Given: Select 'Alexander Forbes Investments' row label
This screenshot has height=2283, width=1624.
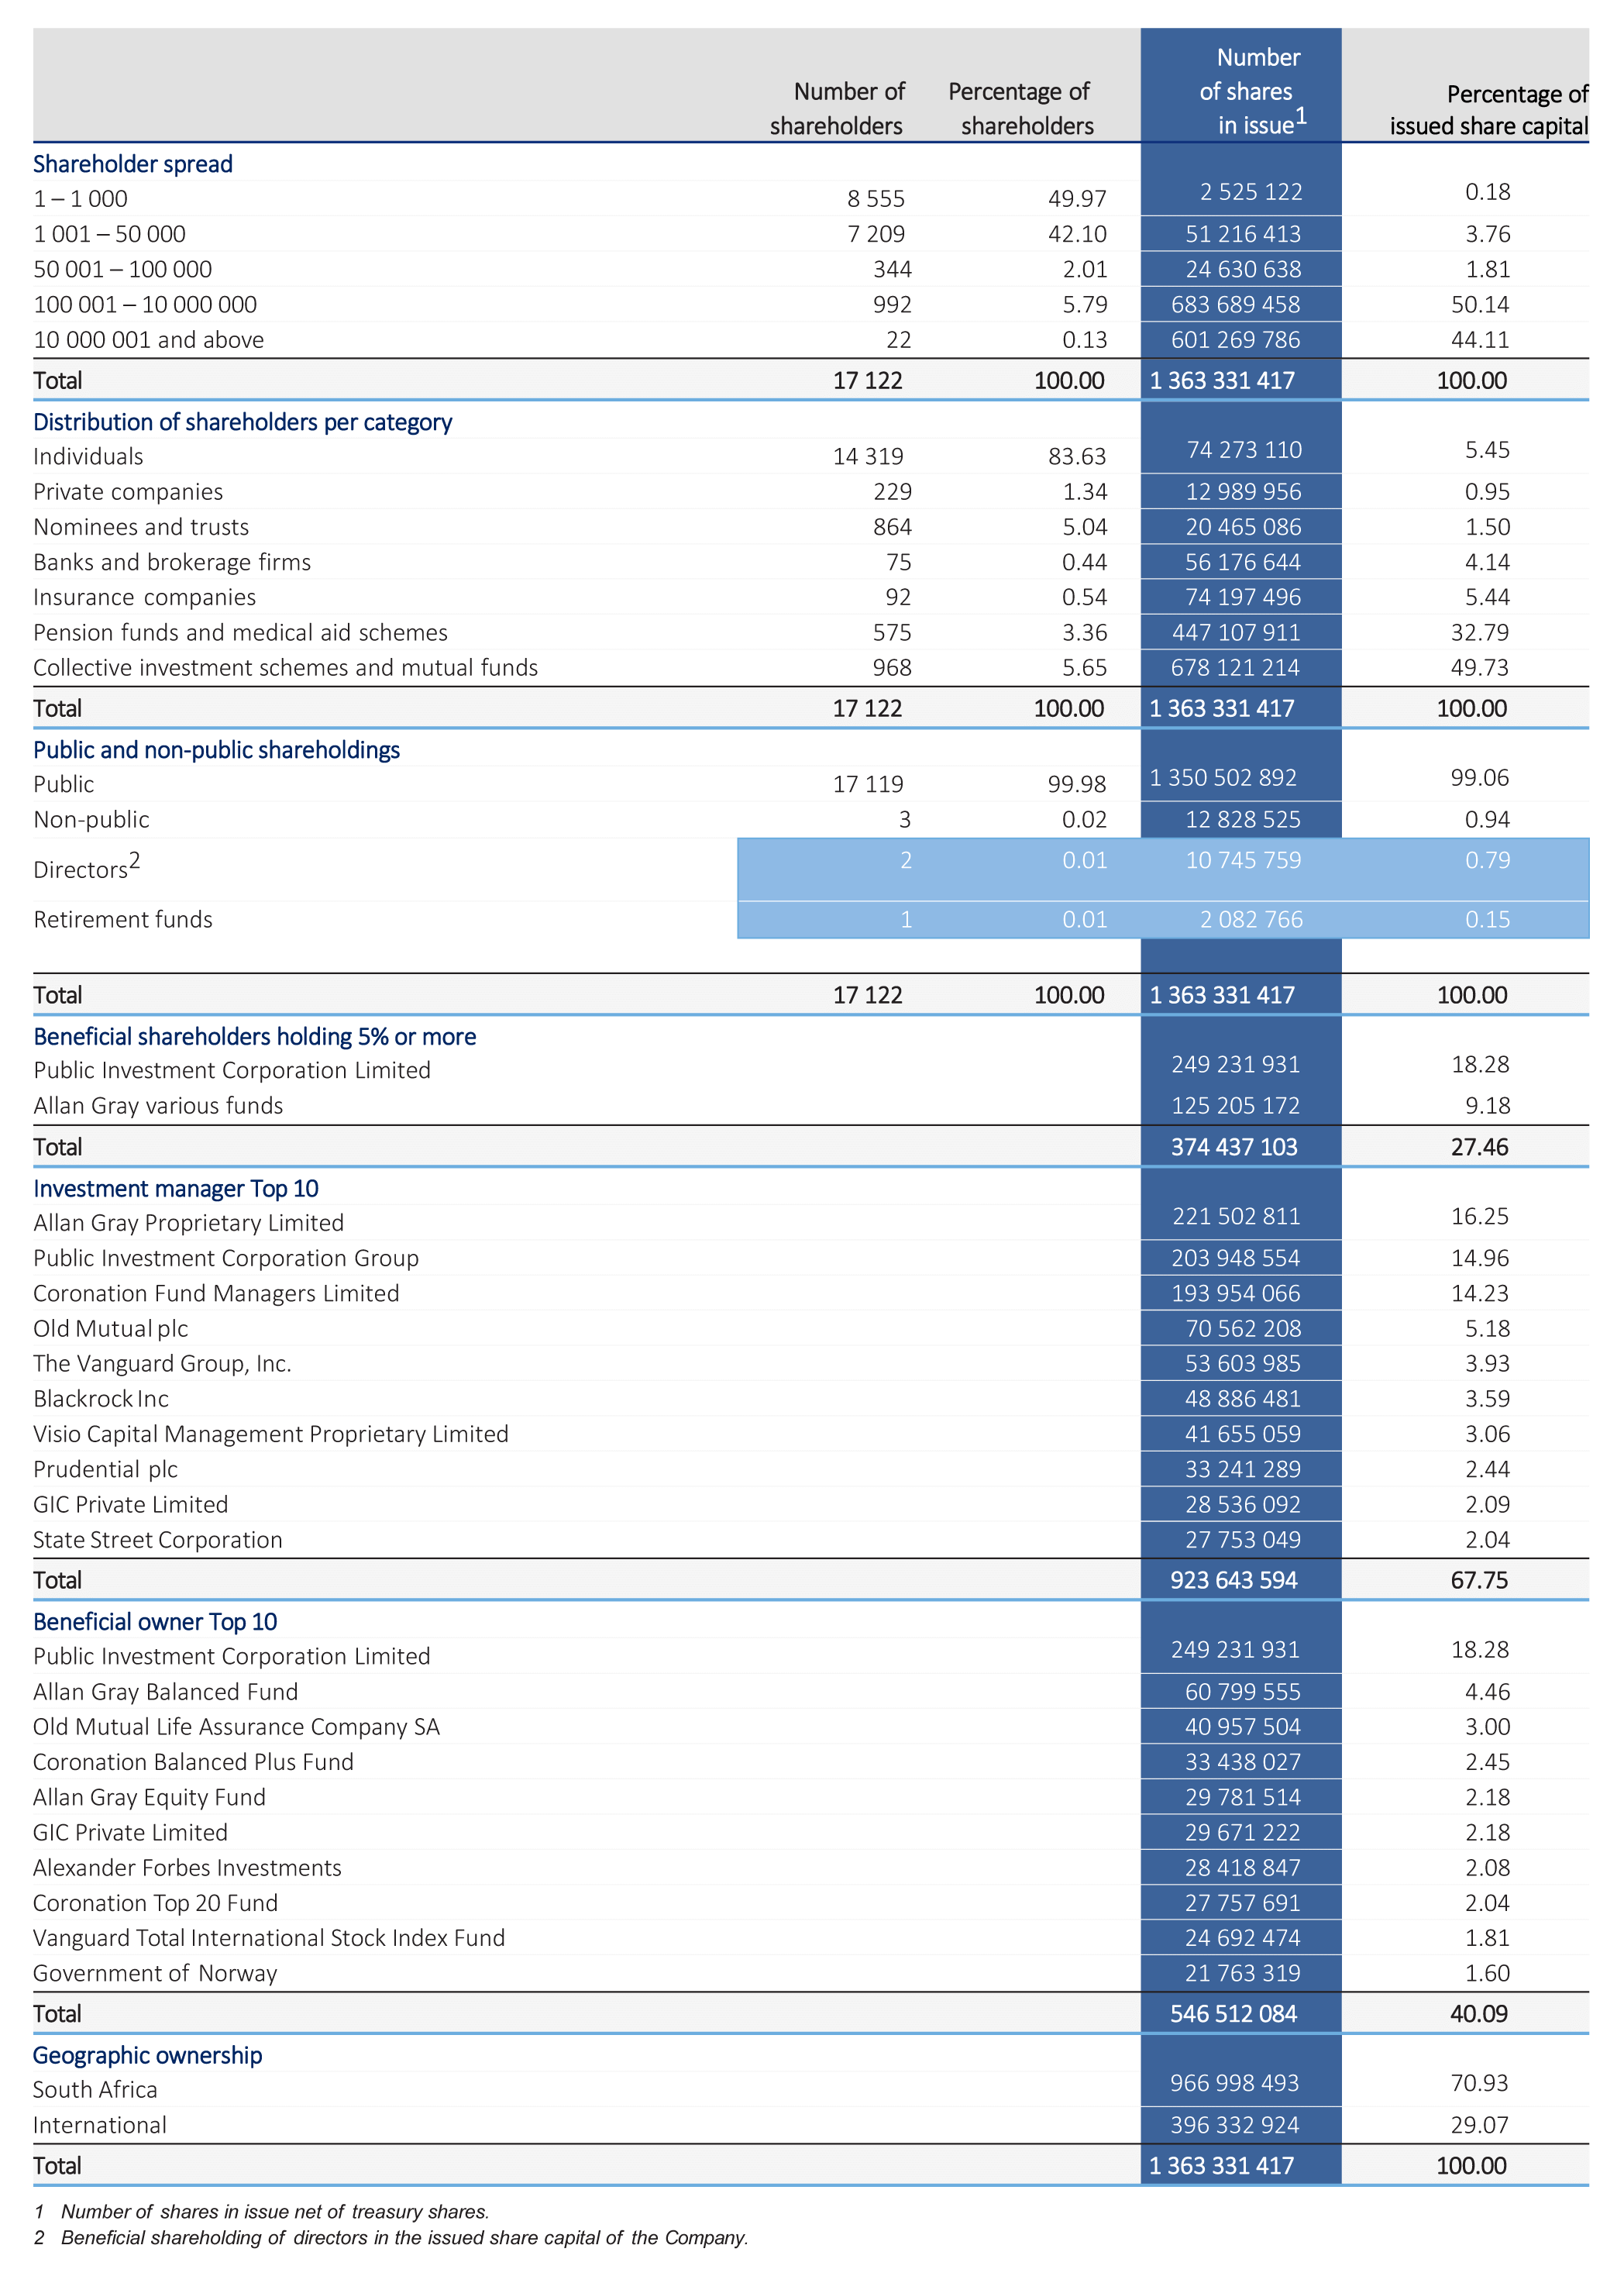Looking at the screenshot, I should [x=187, y=1868].
